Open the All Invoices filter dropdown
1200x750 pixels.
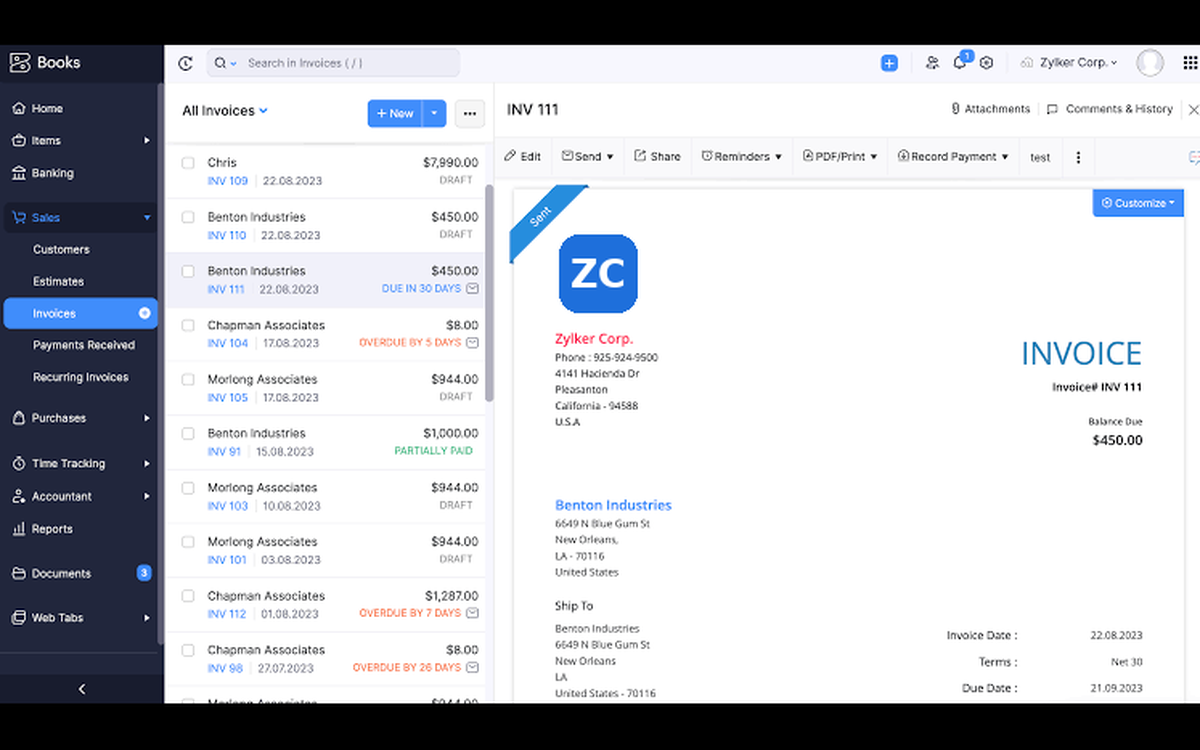click(225, 111)
